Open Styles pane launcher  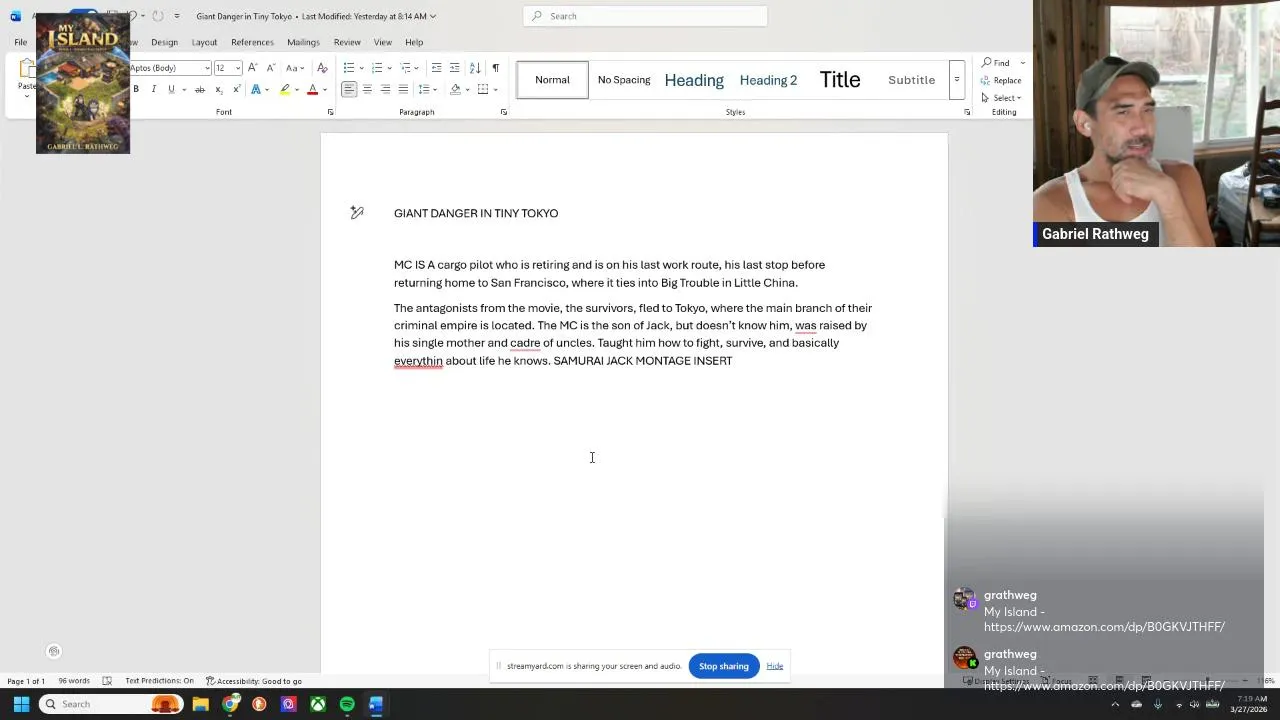point(967,112)
